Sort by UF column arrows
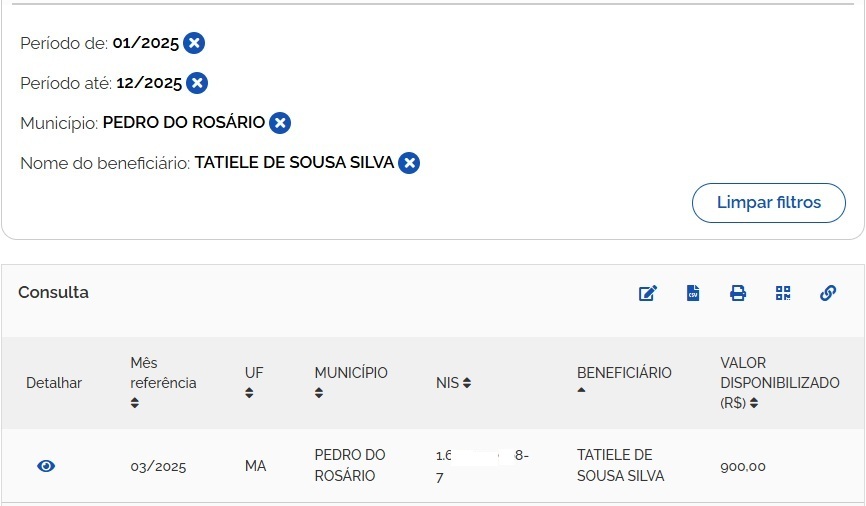The image size is (866, 506). (x=249, y=393)
